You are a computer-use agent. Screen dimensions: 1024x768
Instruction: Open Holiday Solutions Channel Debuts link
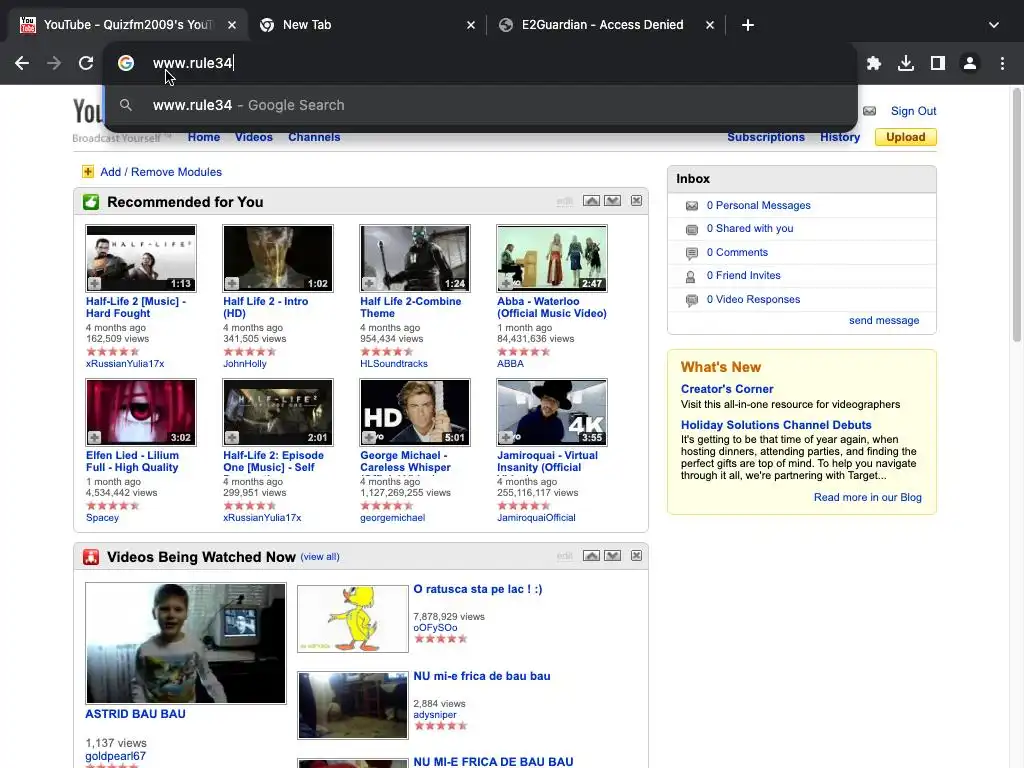pos(776,424)
